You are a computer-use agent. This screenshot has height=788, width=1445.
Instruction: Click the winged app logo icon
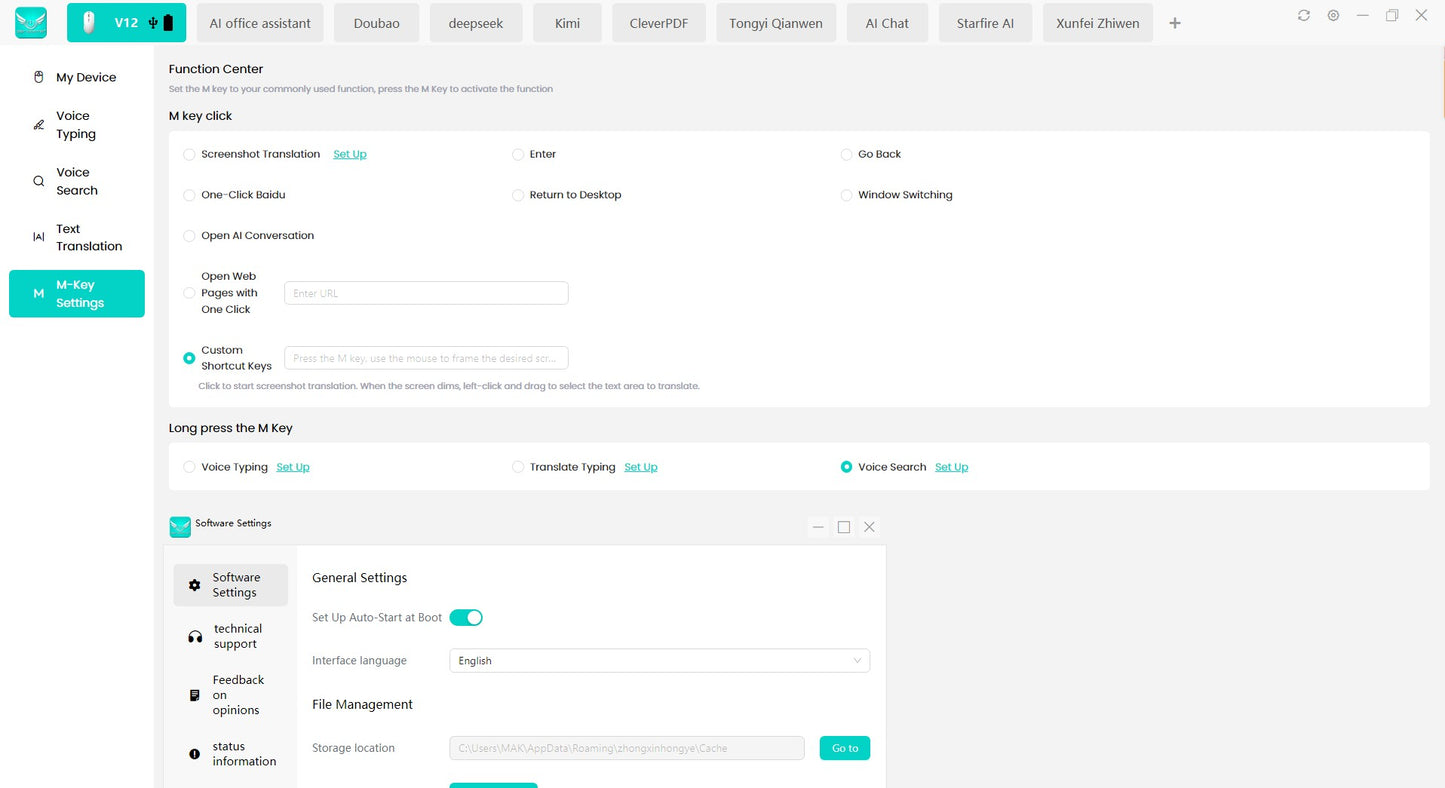tap(31, 22)
